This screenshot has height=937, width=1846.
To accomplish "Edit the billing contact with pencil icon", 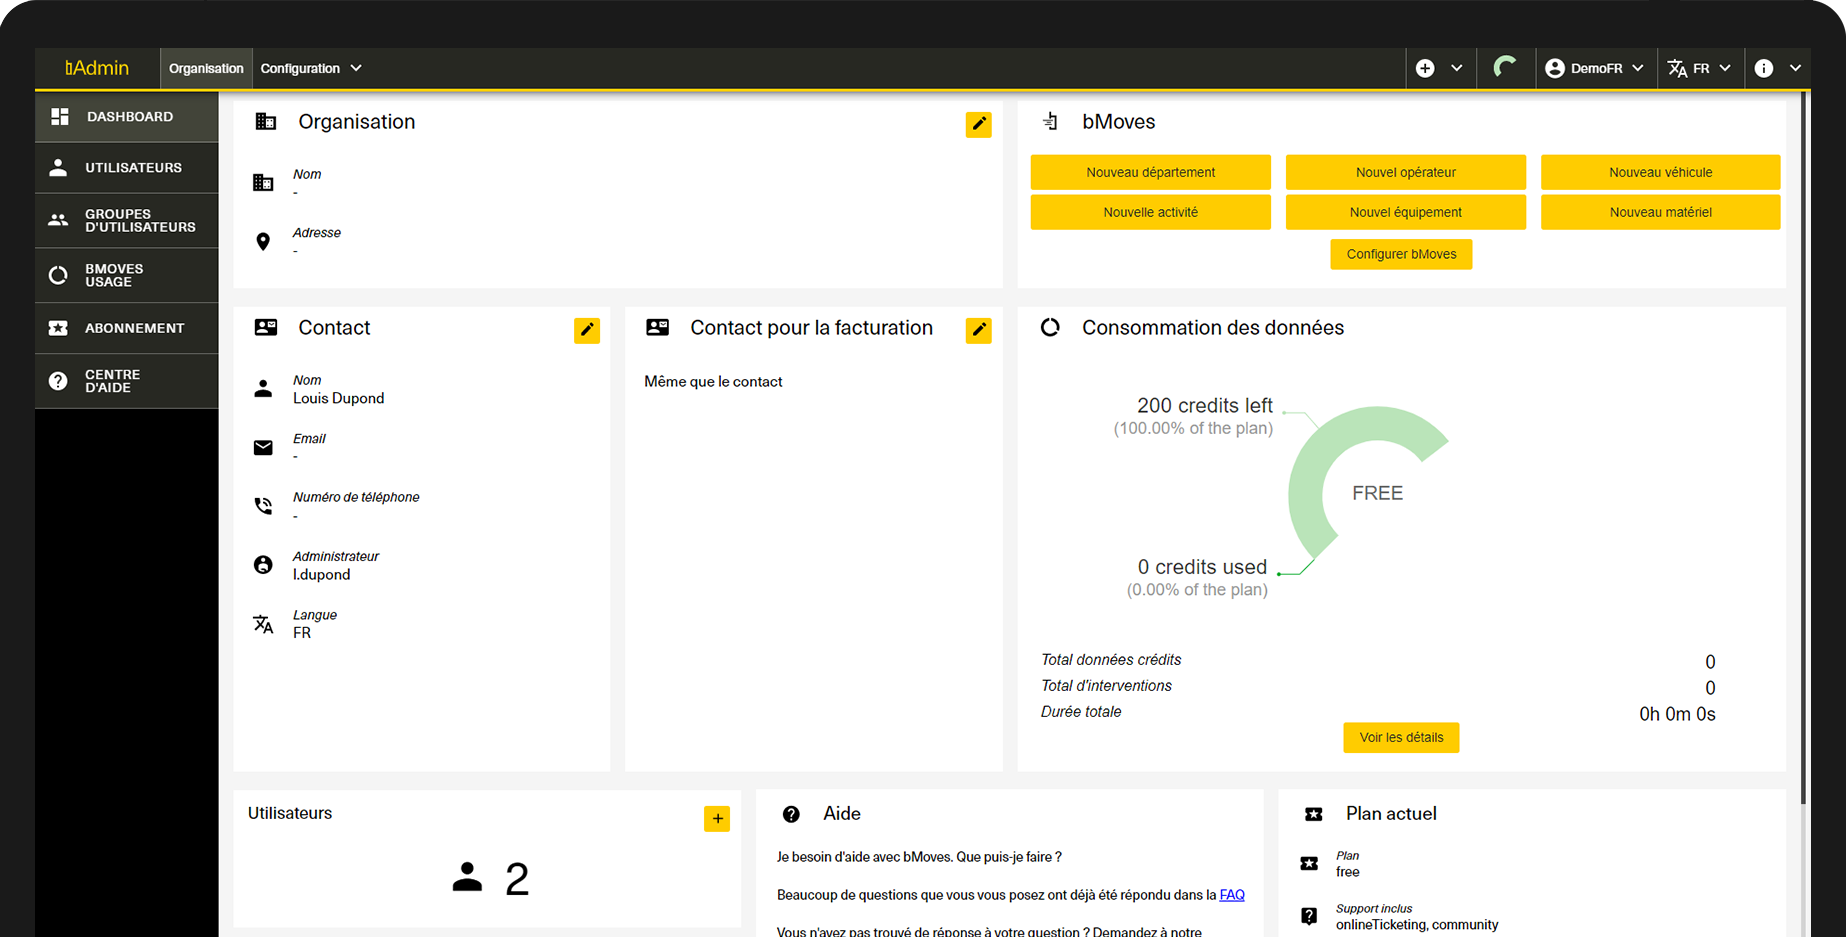I will (x=978, y=330).
